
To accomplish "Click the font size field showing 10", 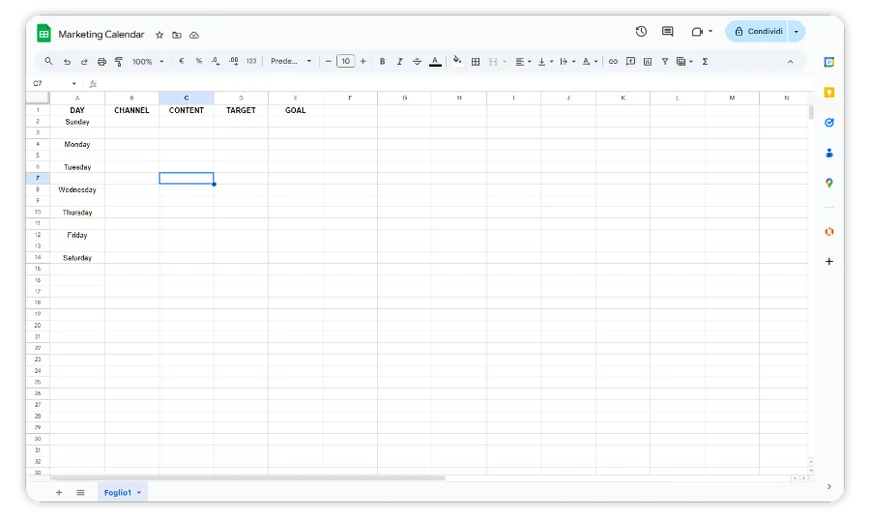I will click(346, 62).
